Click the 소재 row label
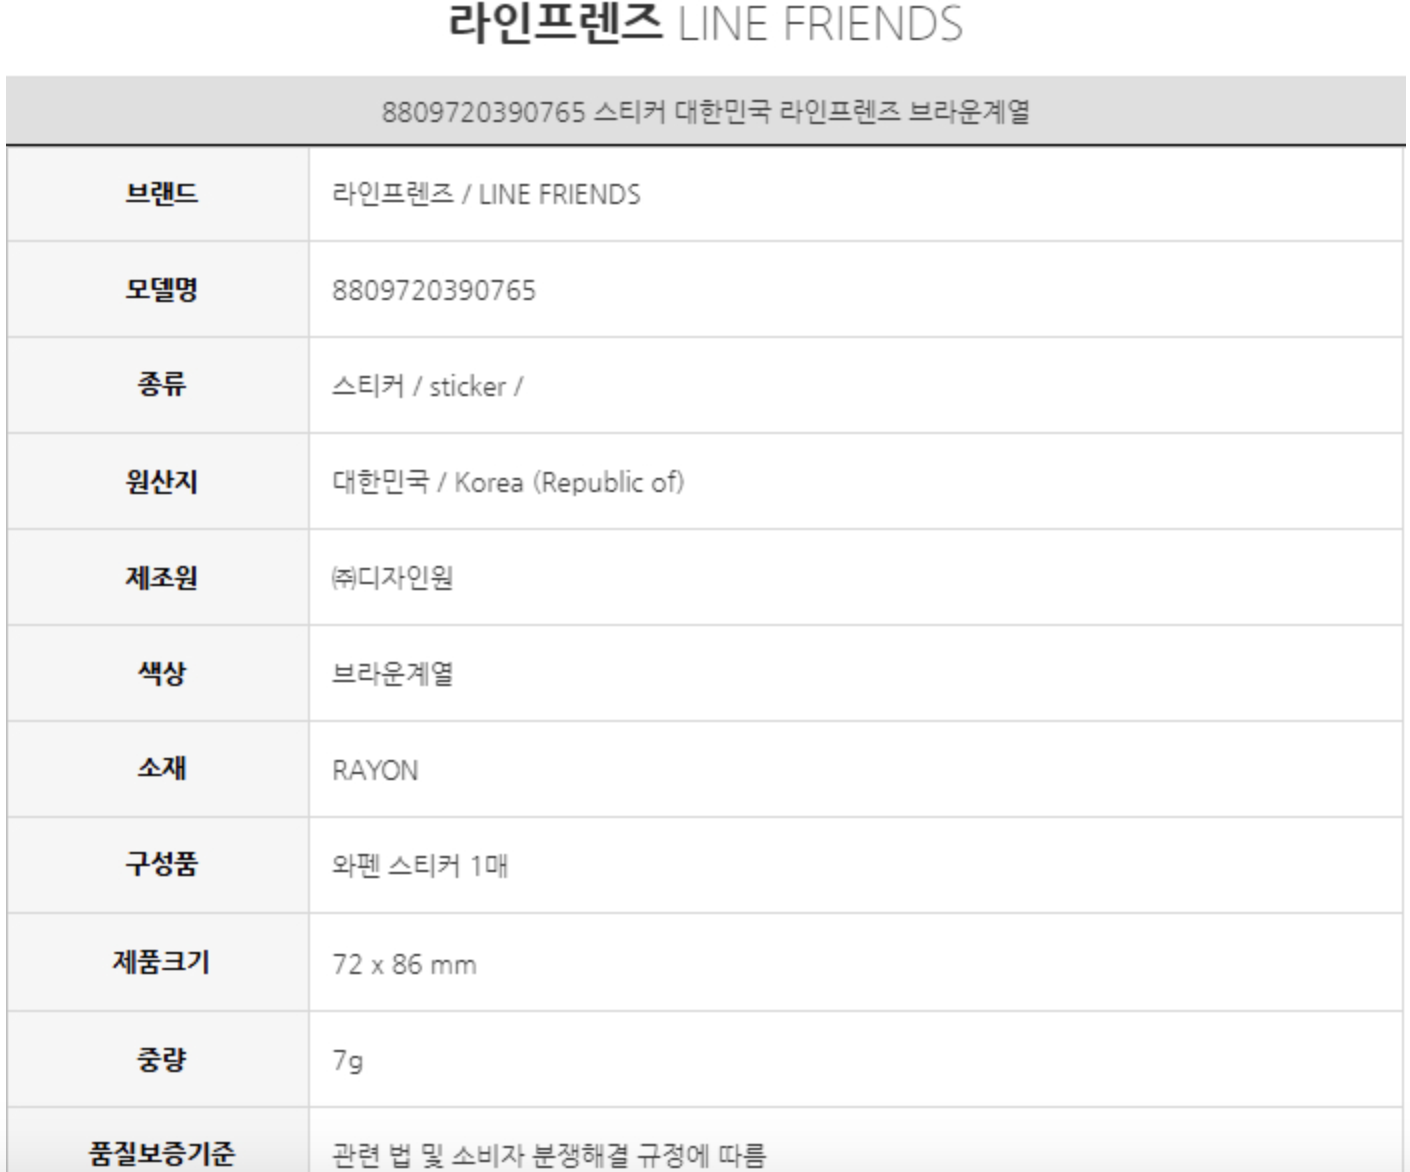This screenshot has height=1172, width=1410. [161, 768]
